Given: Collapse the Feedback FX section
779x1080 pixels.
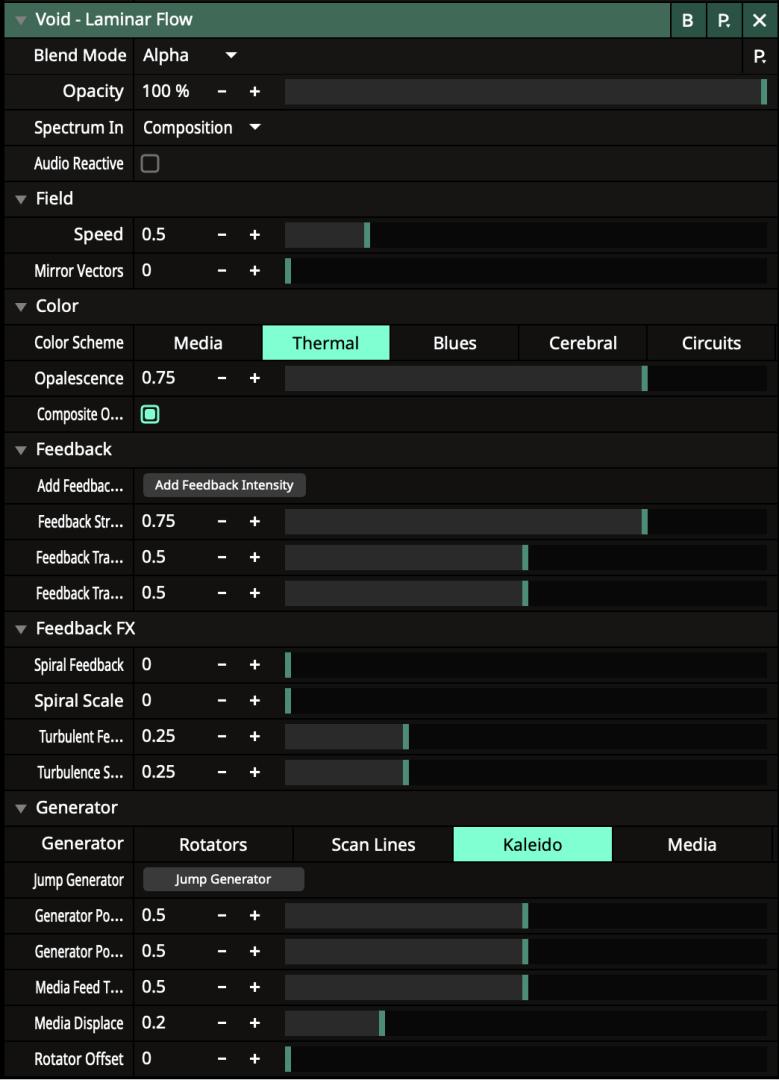Looking at the screenshot, I should 21,629.
